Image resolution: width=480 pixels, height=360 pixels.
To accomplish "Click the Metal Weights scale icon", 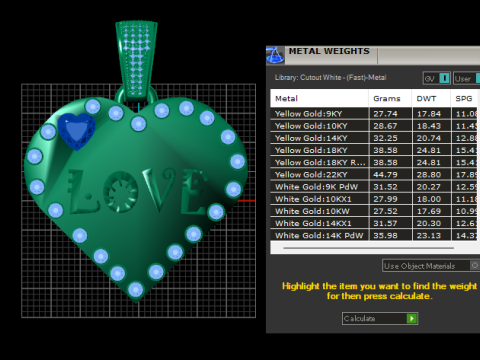I will pyautogui.click(x=275, y=55).
